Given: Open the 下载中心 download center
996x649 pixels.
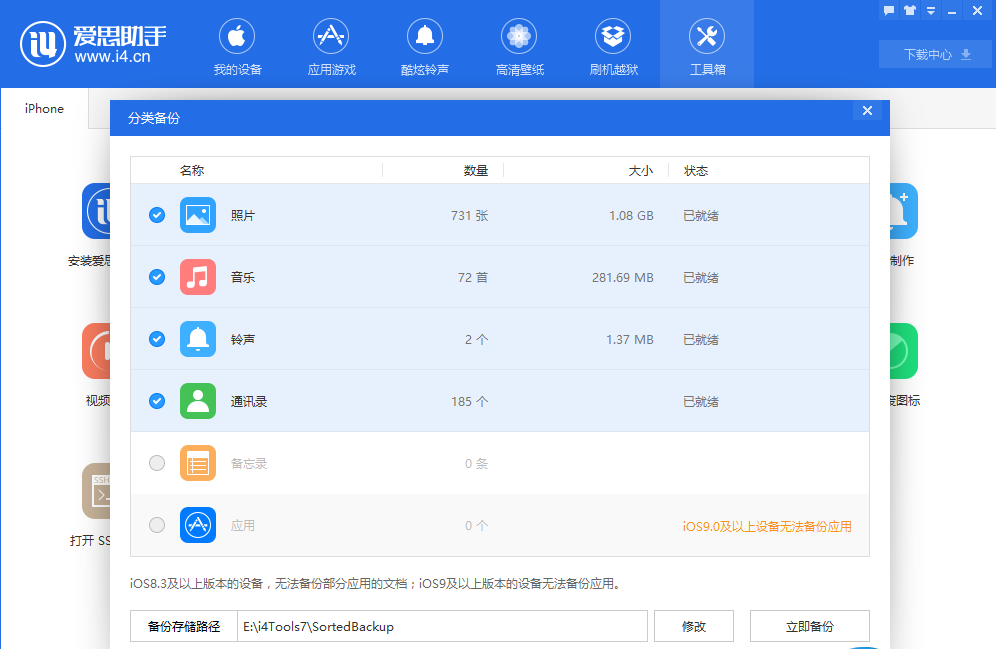Looking at the screenshot, I should point(937,54).
